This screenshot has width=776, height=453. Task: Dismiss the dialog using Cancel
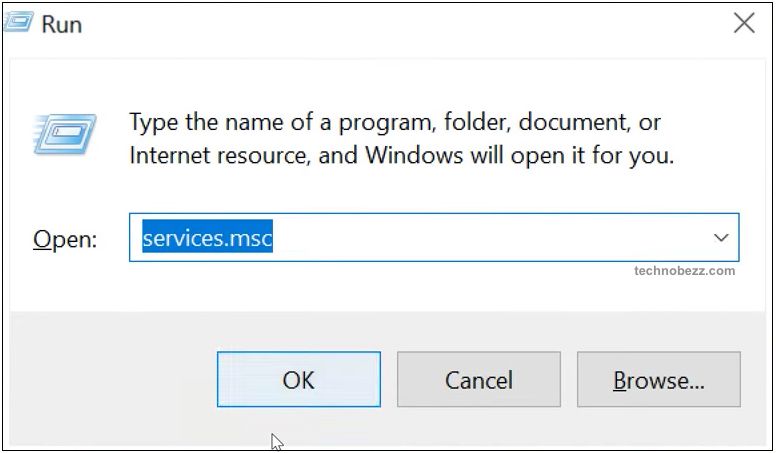479,379
